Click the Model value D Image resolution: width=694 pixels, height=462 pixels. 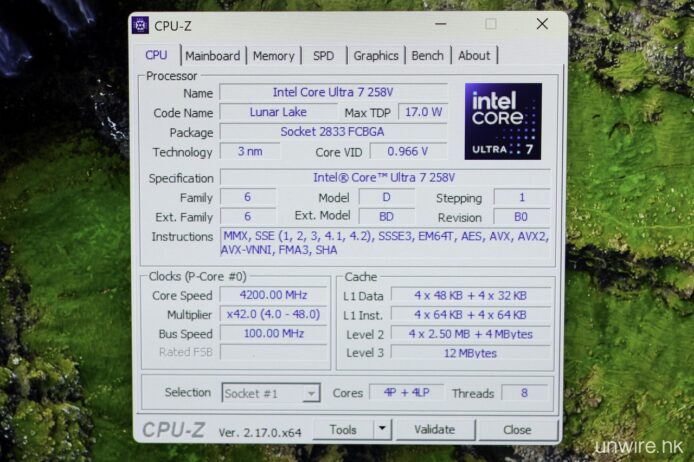(386, 197)
